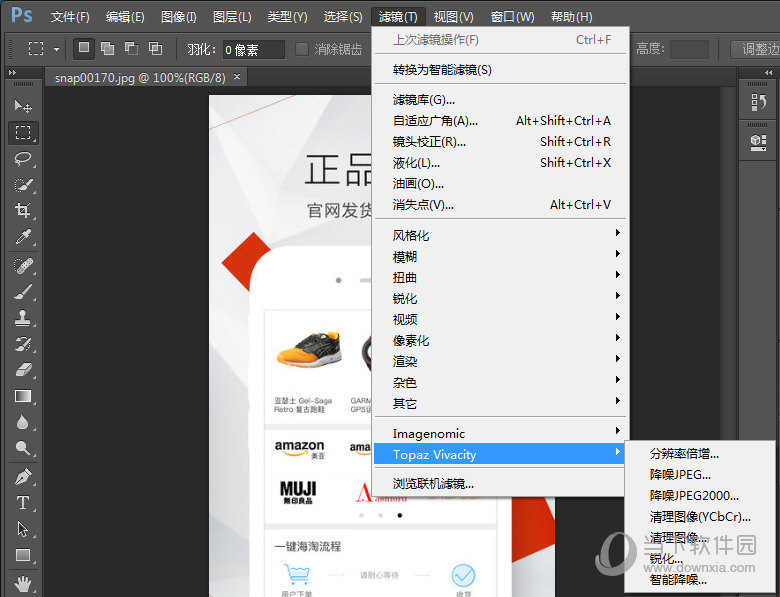The height and width of the screenshot is (597, 780).
Task: Select the Dodge tool
Action: coord(23,448)
